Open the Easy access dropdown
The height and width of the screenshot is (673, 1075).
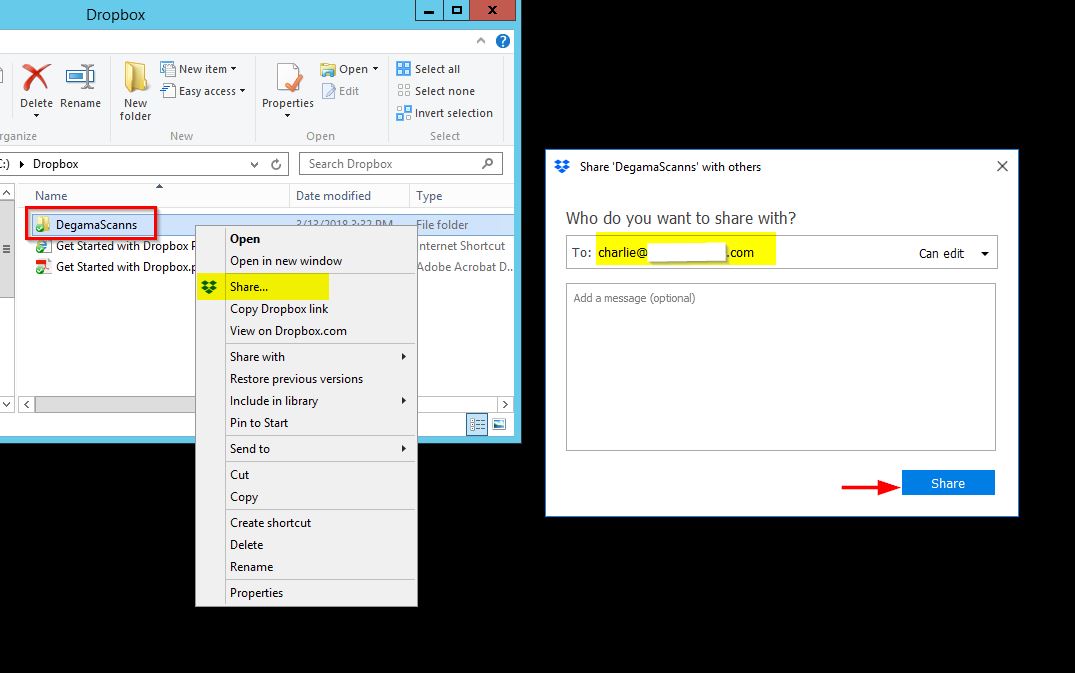pos(202,90)
